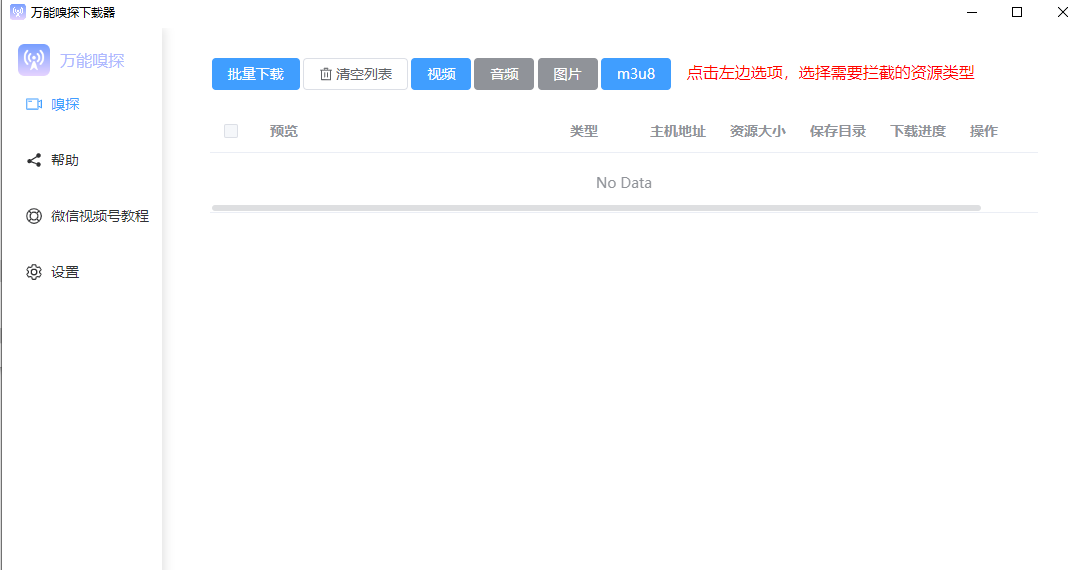Click the 设置 gear icon
Viewport: 1077px width, 570px height.
pos(34,272)
